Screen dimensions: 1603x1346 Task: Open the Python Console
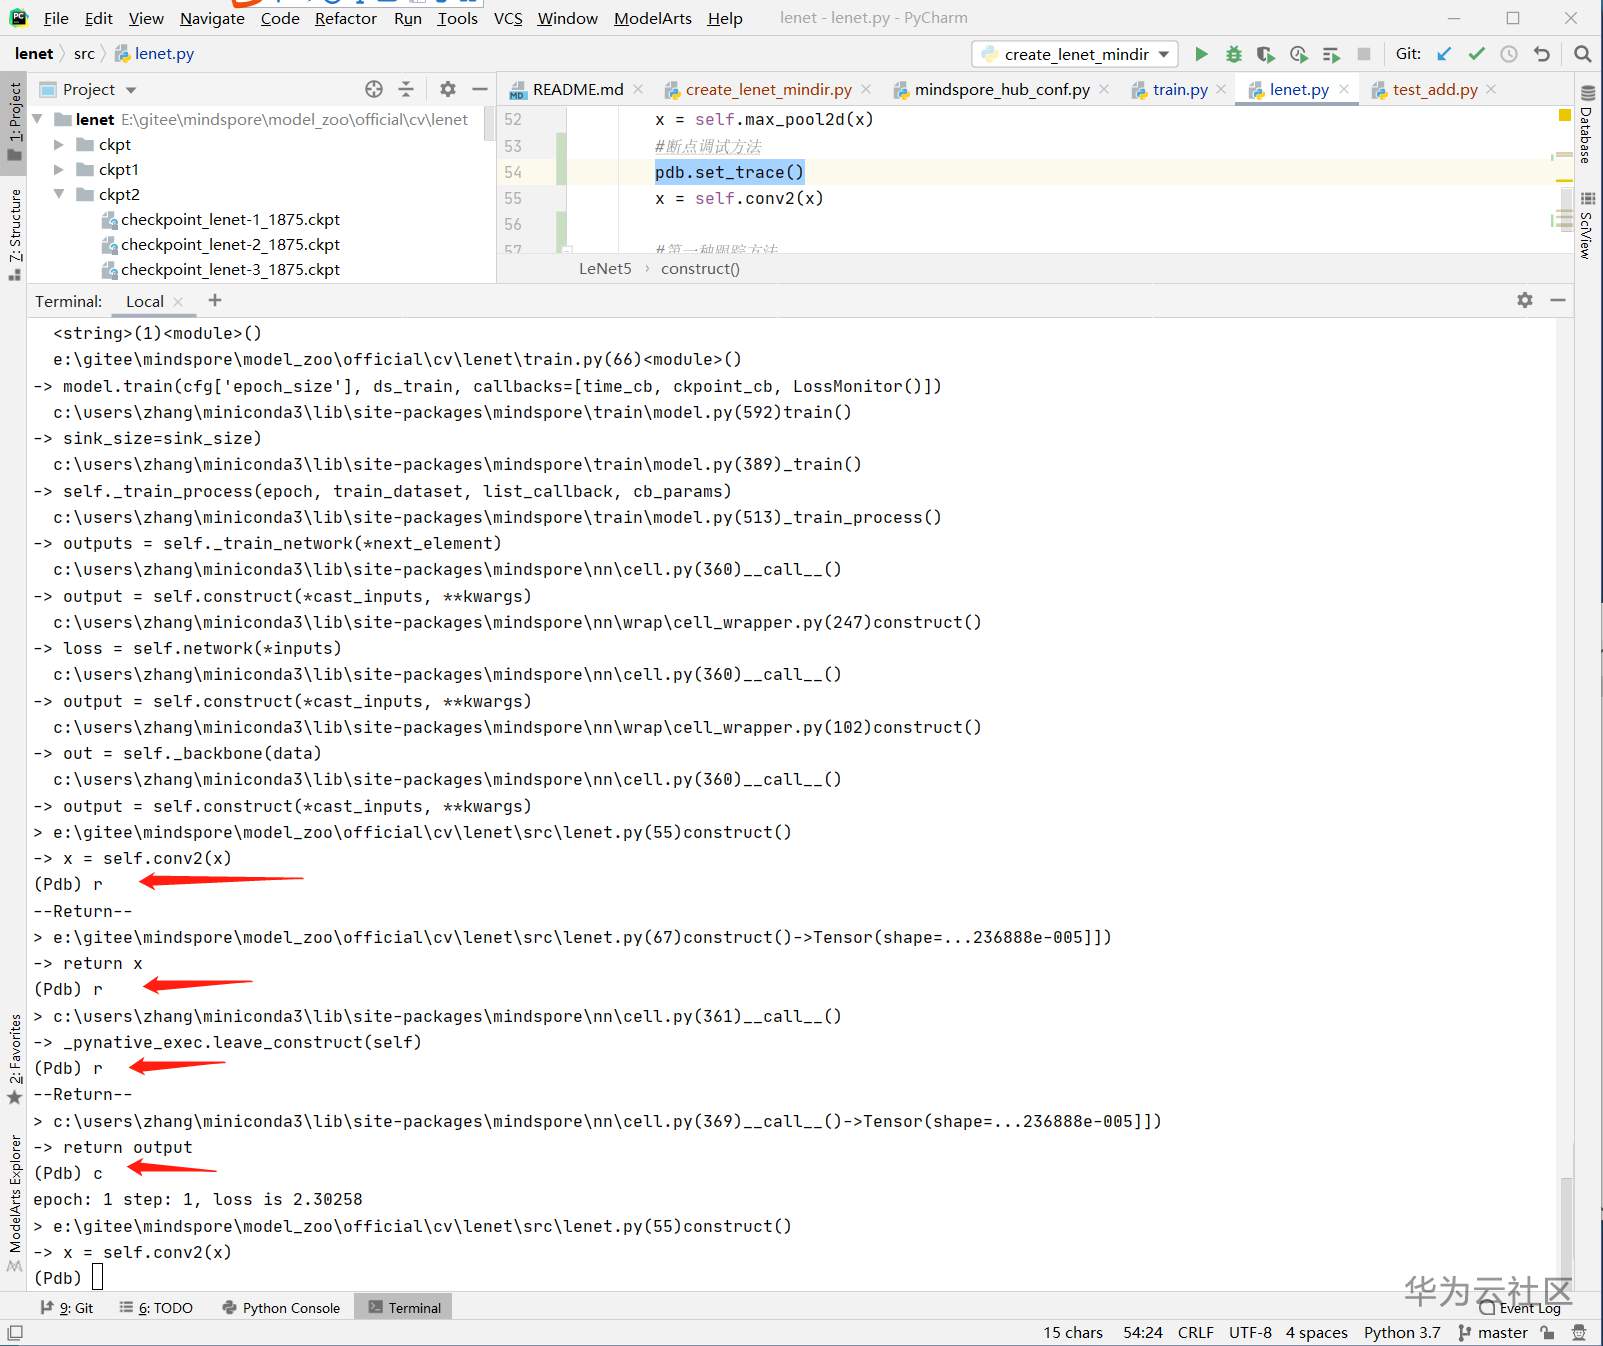pos(281,1307)
